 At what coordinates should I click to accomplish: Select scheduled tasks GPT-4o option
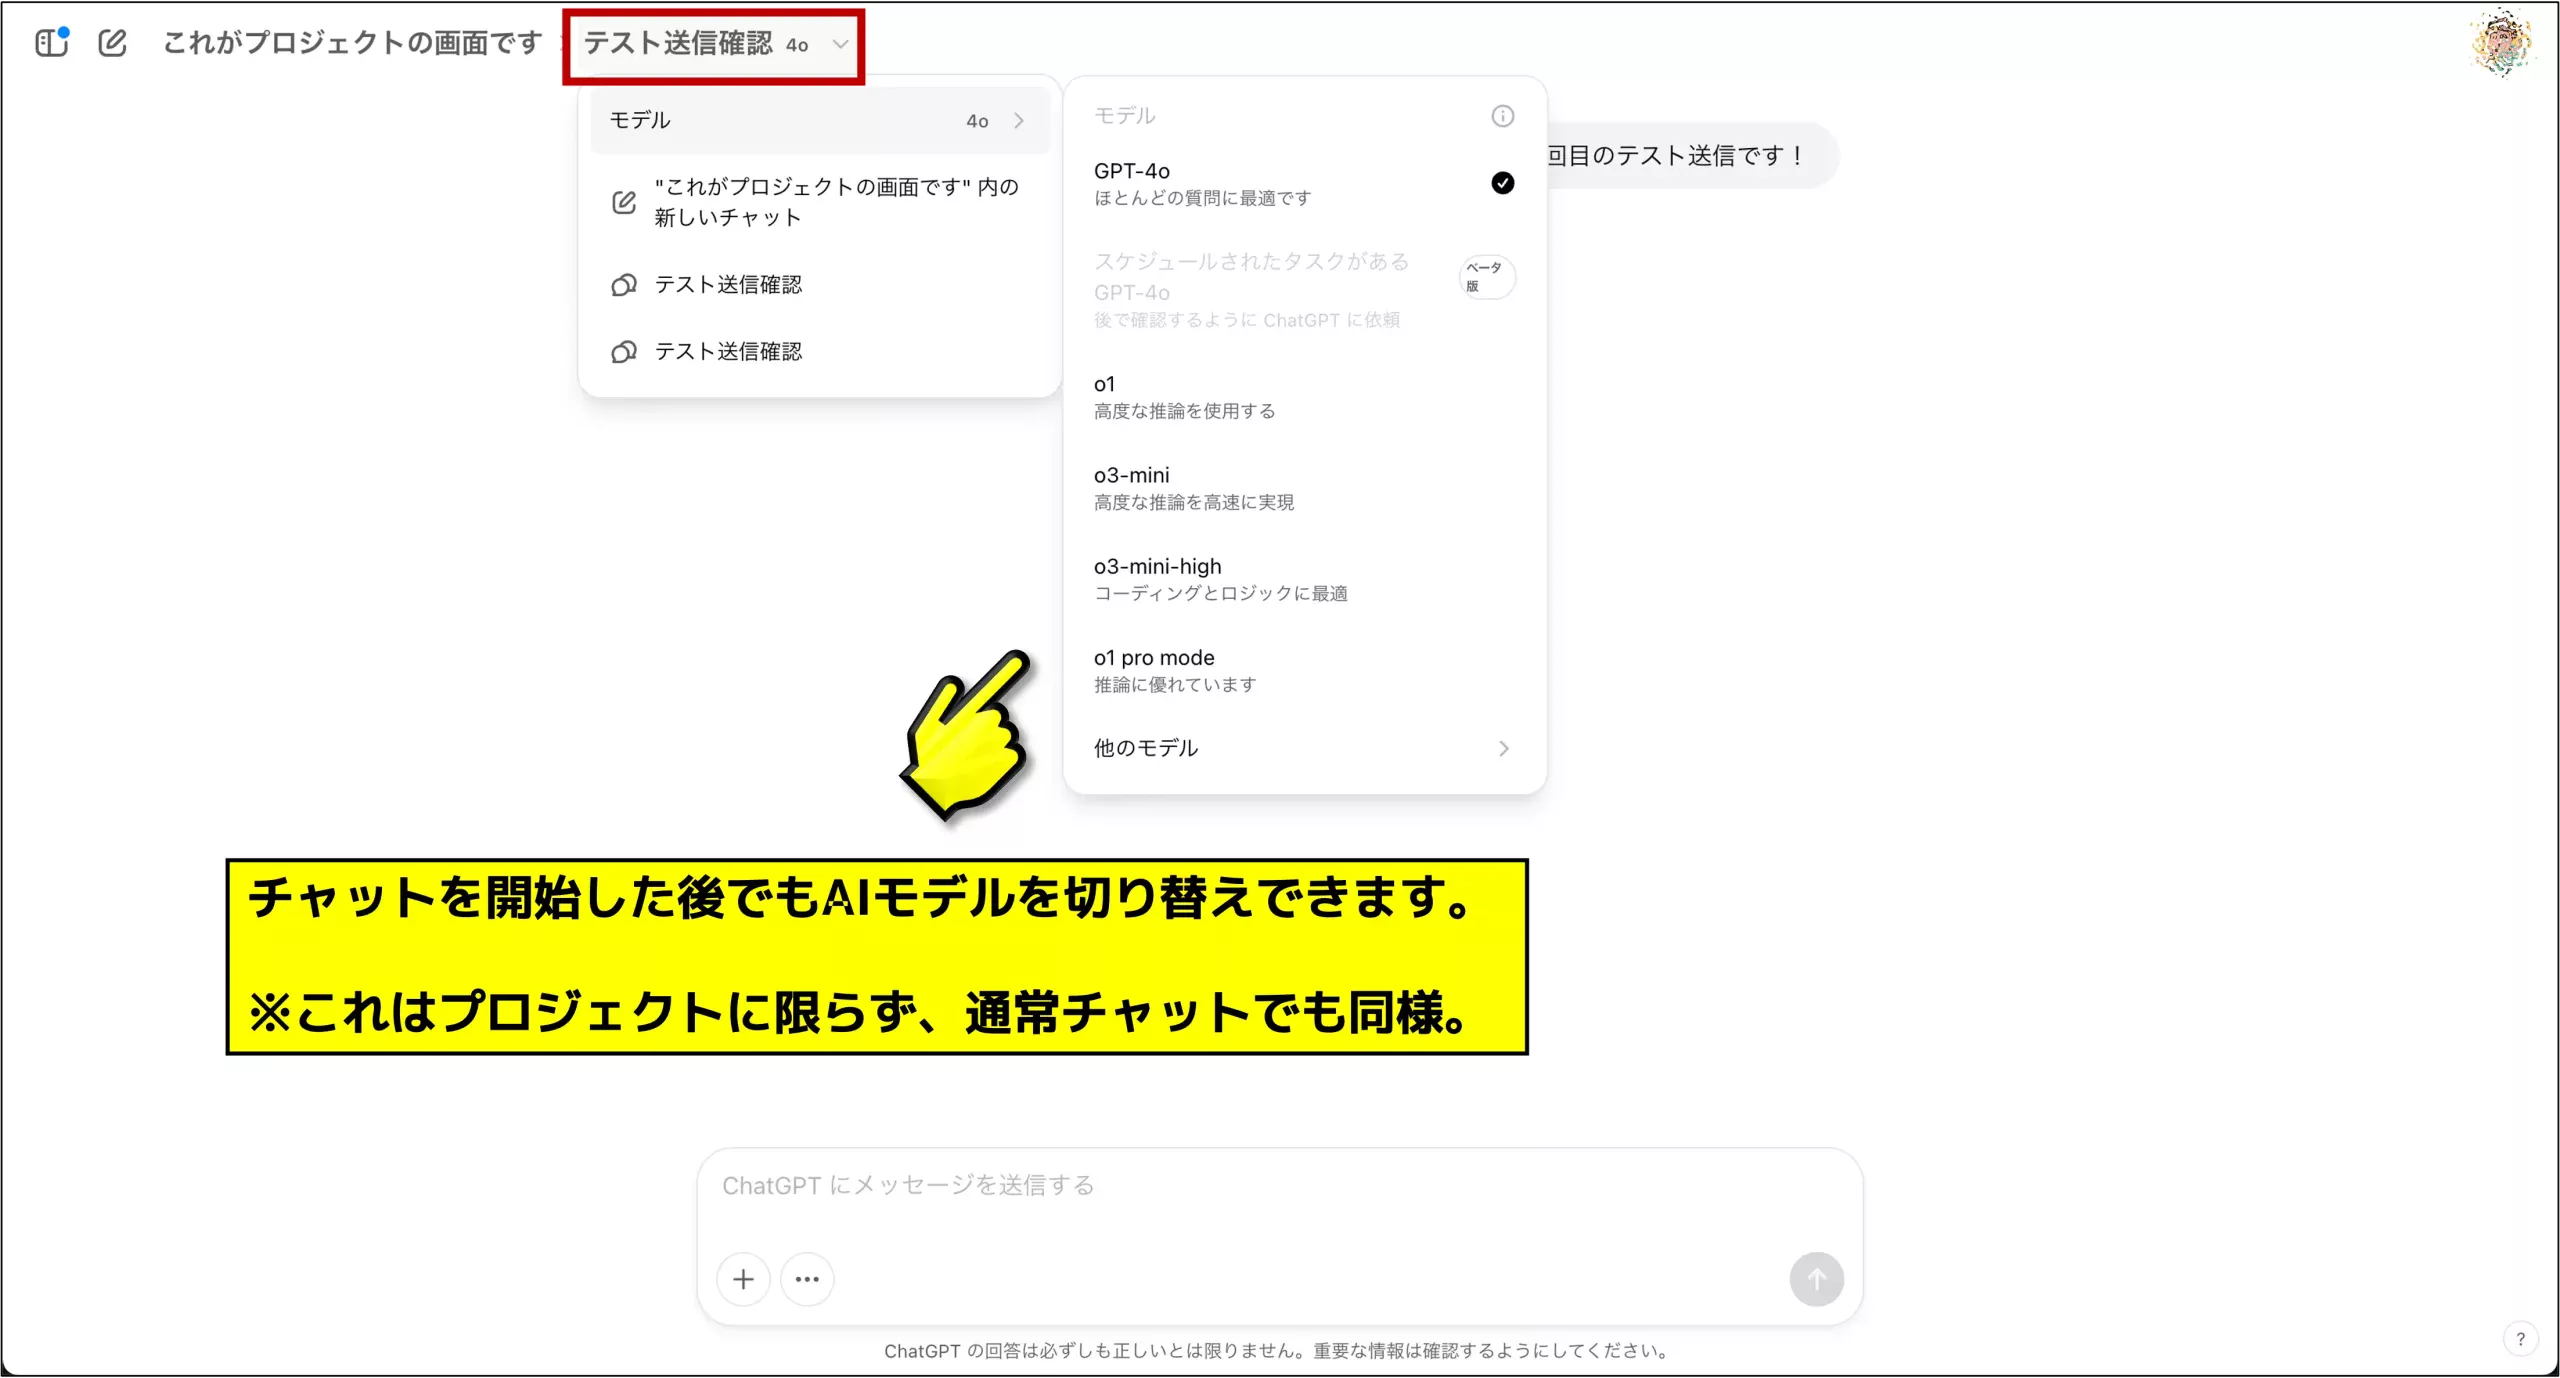click(1304, 290)
